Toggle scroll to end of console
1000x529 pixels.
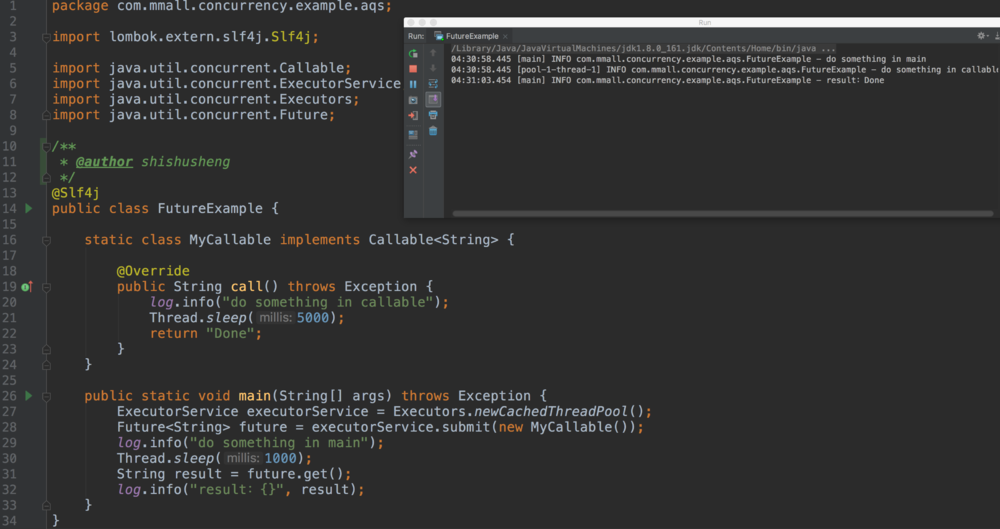(433, 100)
